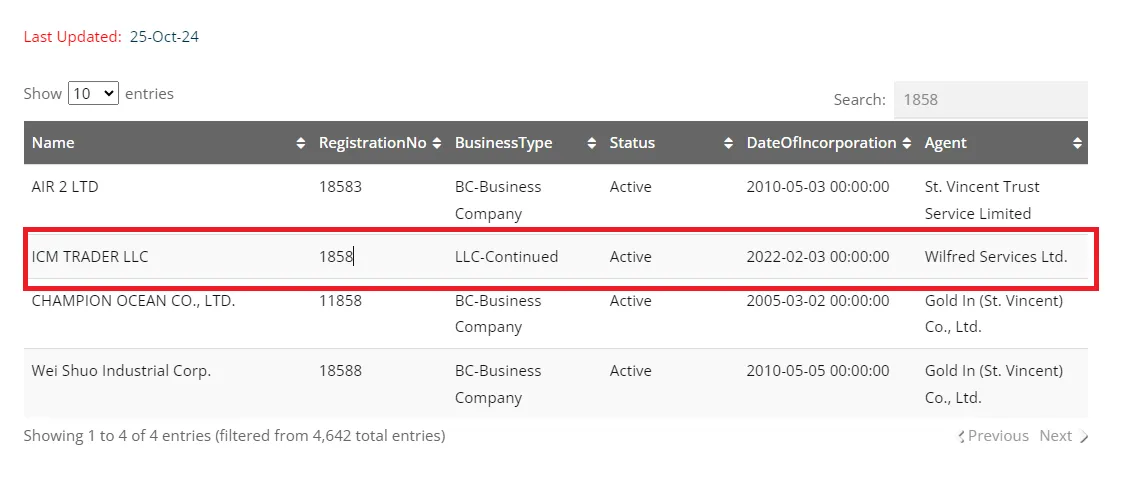Sort by Name column arrows icon
The image size is (1121, 481).
pos(301,143)
